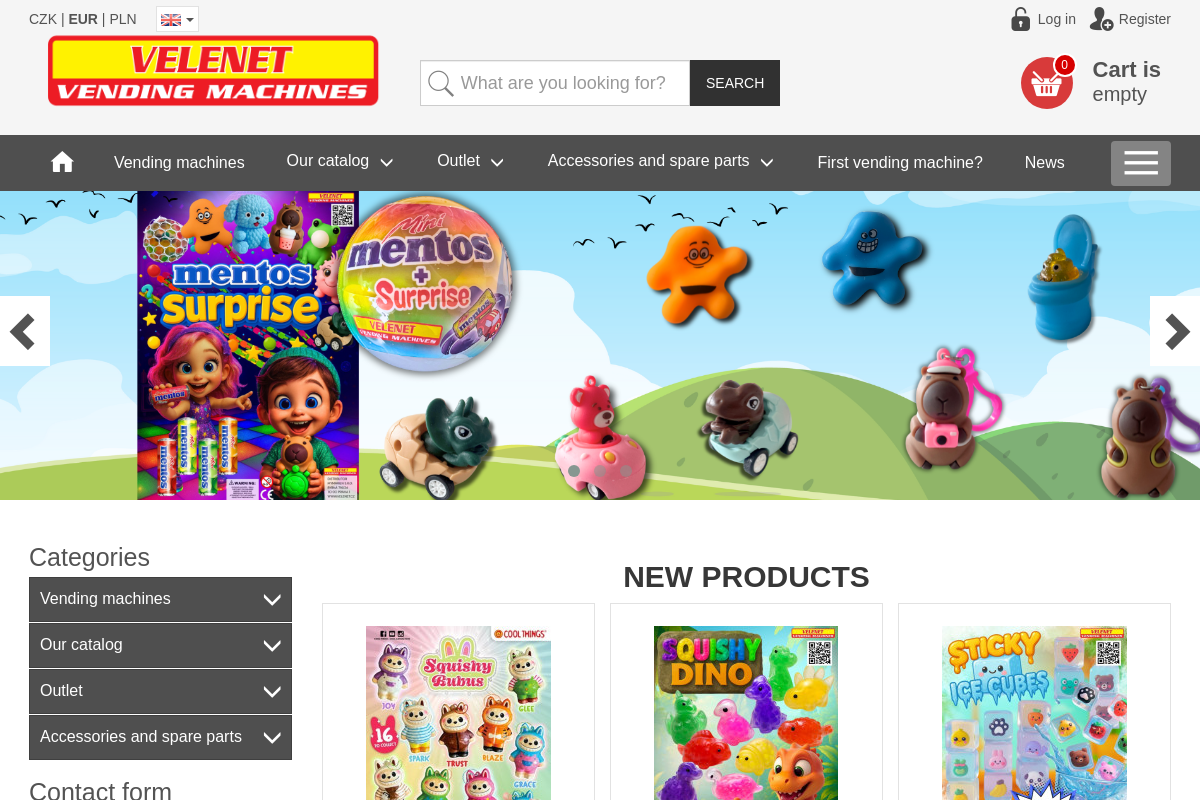Switch currency to CZK

(43, 19)
